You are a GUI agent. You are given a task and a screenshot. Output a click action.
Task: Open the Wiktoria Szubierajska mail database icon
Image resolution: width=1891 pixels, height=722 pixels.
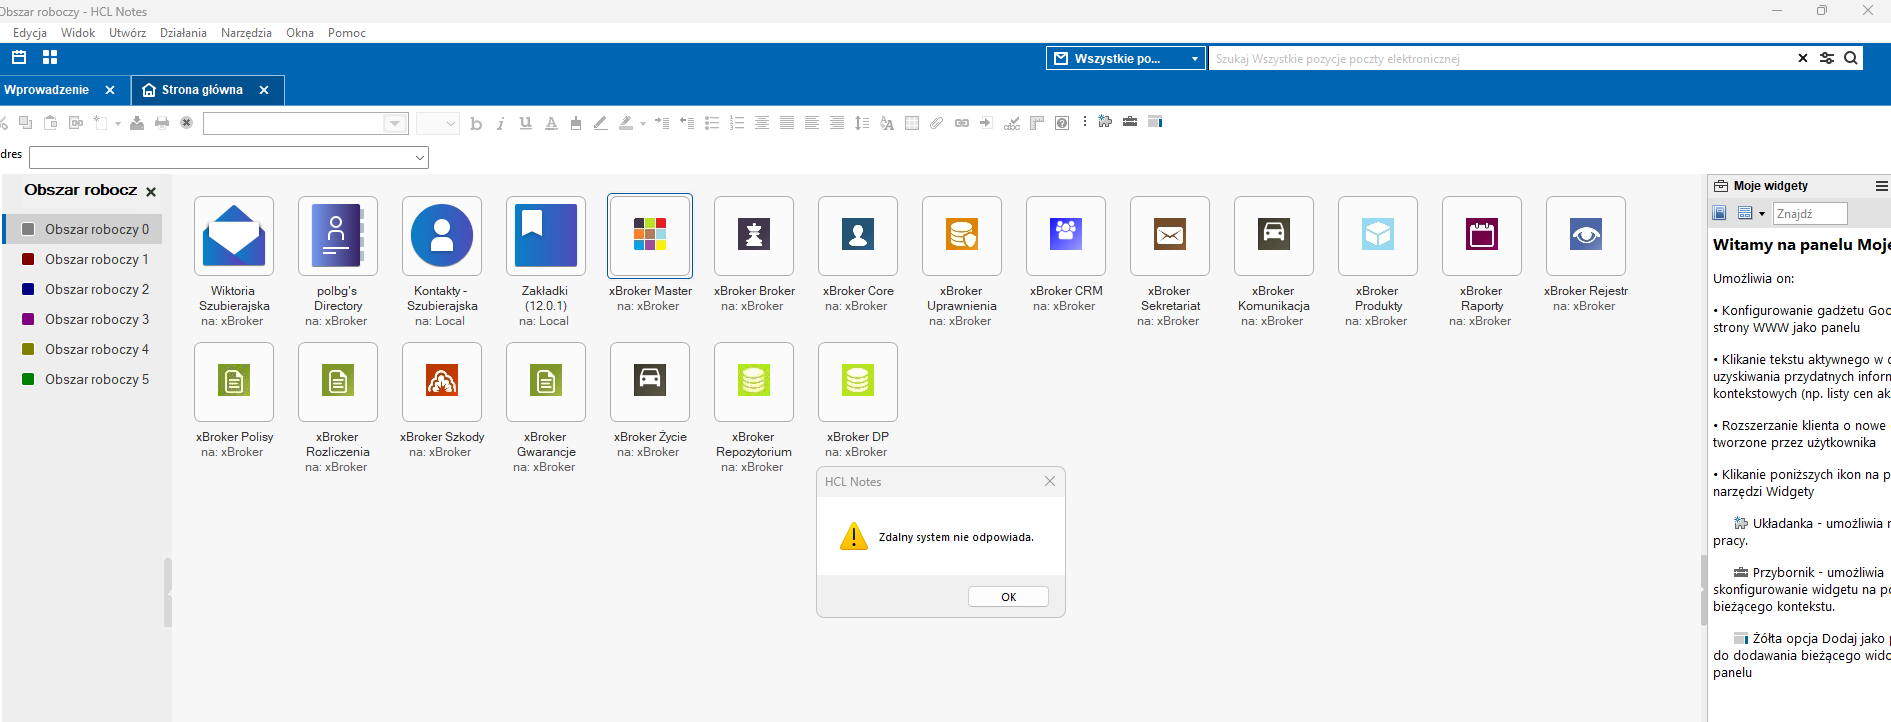(233, 236)
